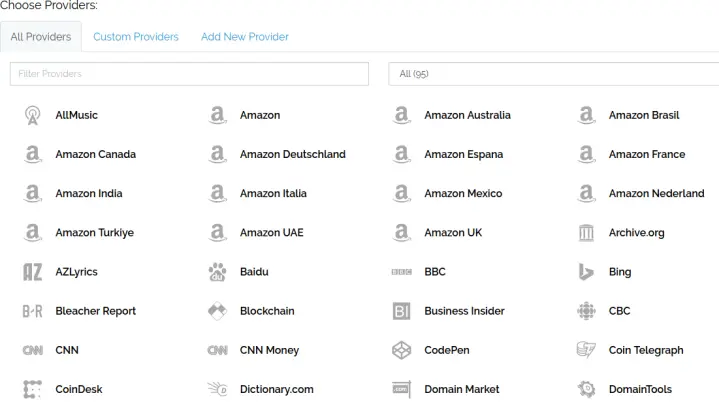Focus the Filter Providers search field

(x=189, y=74)
